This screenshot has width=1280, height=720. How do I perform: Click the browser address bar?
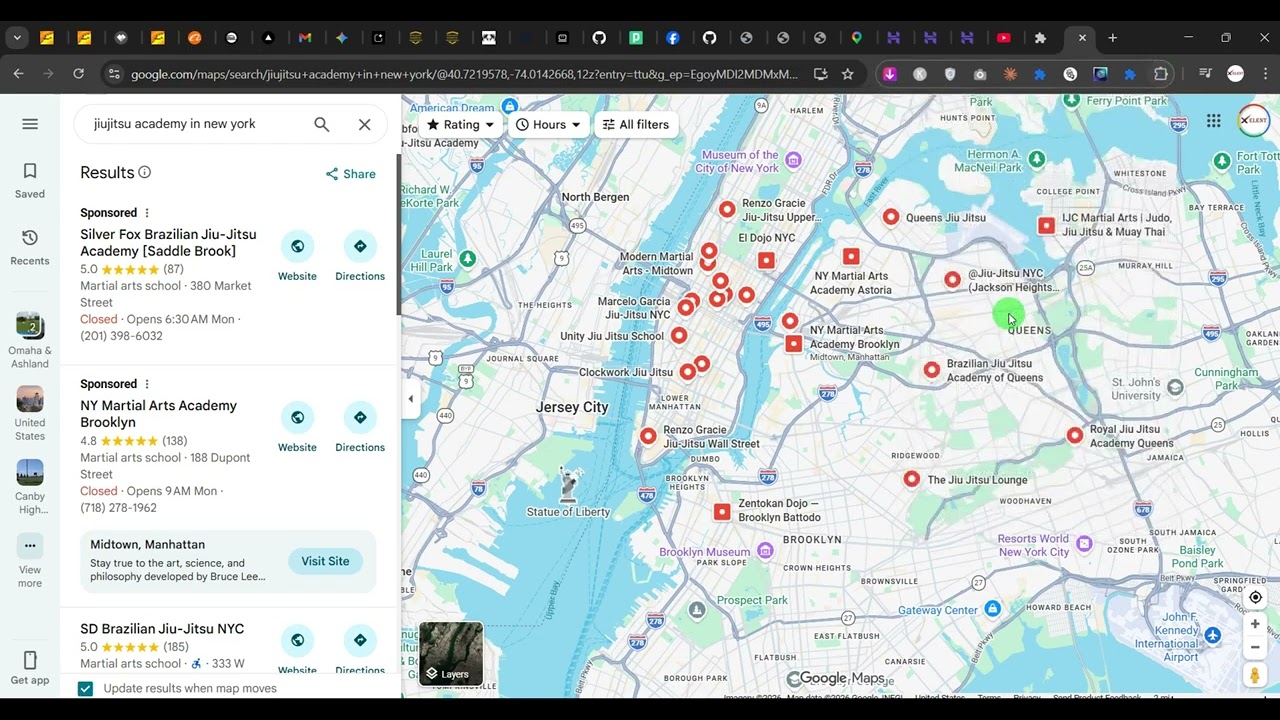[465, 74]
